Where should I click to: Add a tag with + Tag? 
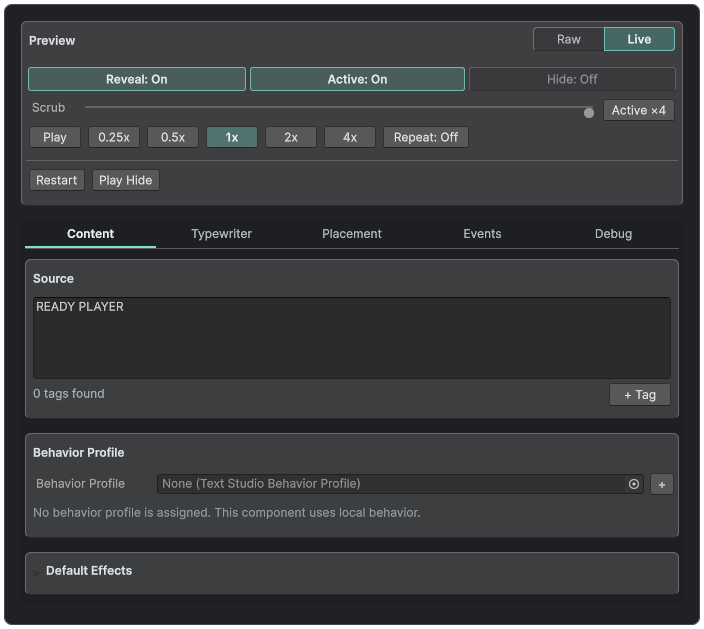[640, 395]
